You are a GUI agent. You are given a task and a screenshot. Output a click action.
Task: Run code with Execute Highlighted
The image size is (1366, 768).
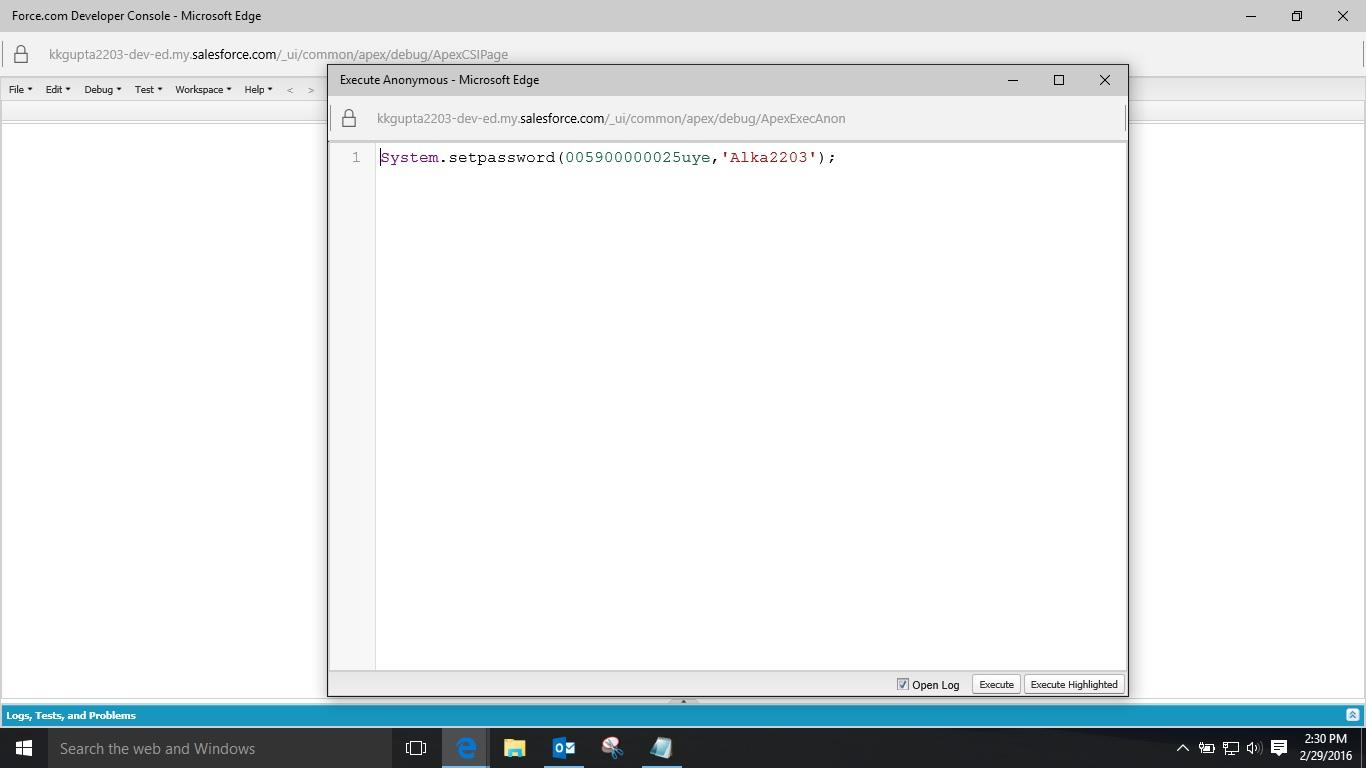click(1074, 684)
